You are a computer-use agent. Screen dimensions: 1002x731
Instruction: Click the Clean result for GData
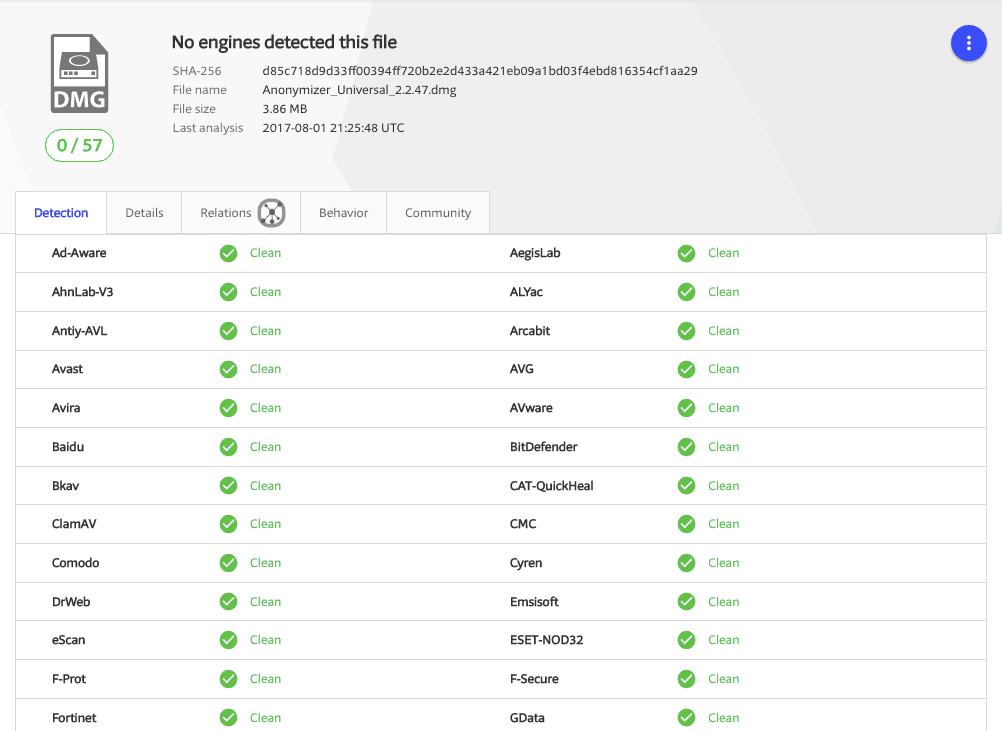[723, 718]
